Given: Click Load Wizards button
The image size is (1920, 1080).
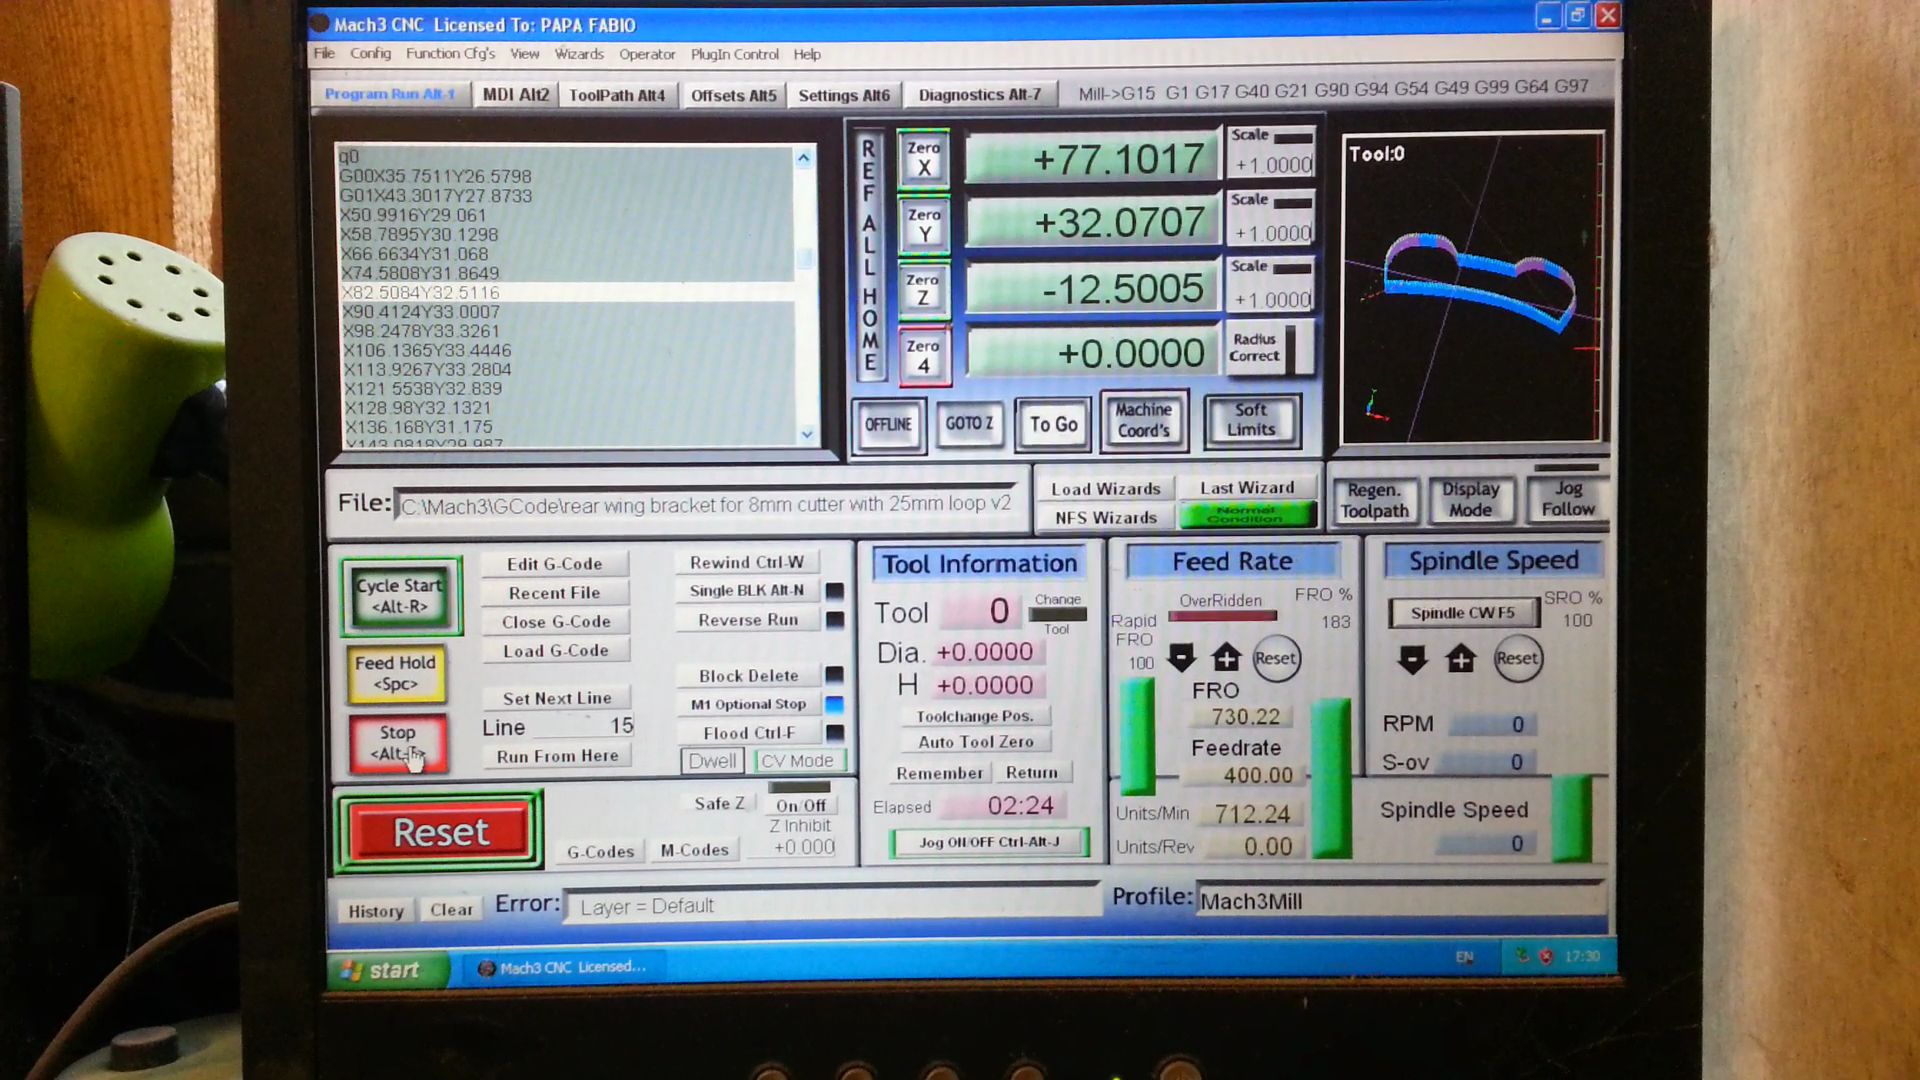Looking at the screenshot, I should tap(1105, 489).
